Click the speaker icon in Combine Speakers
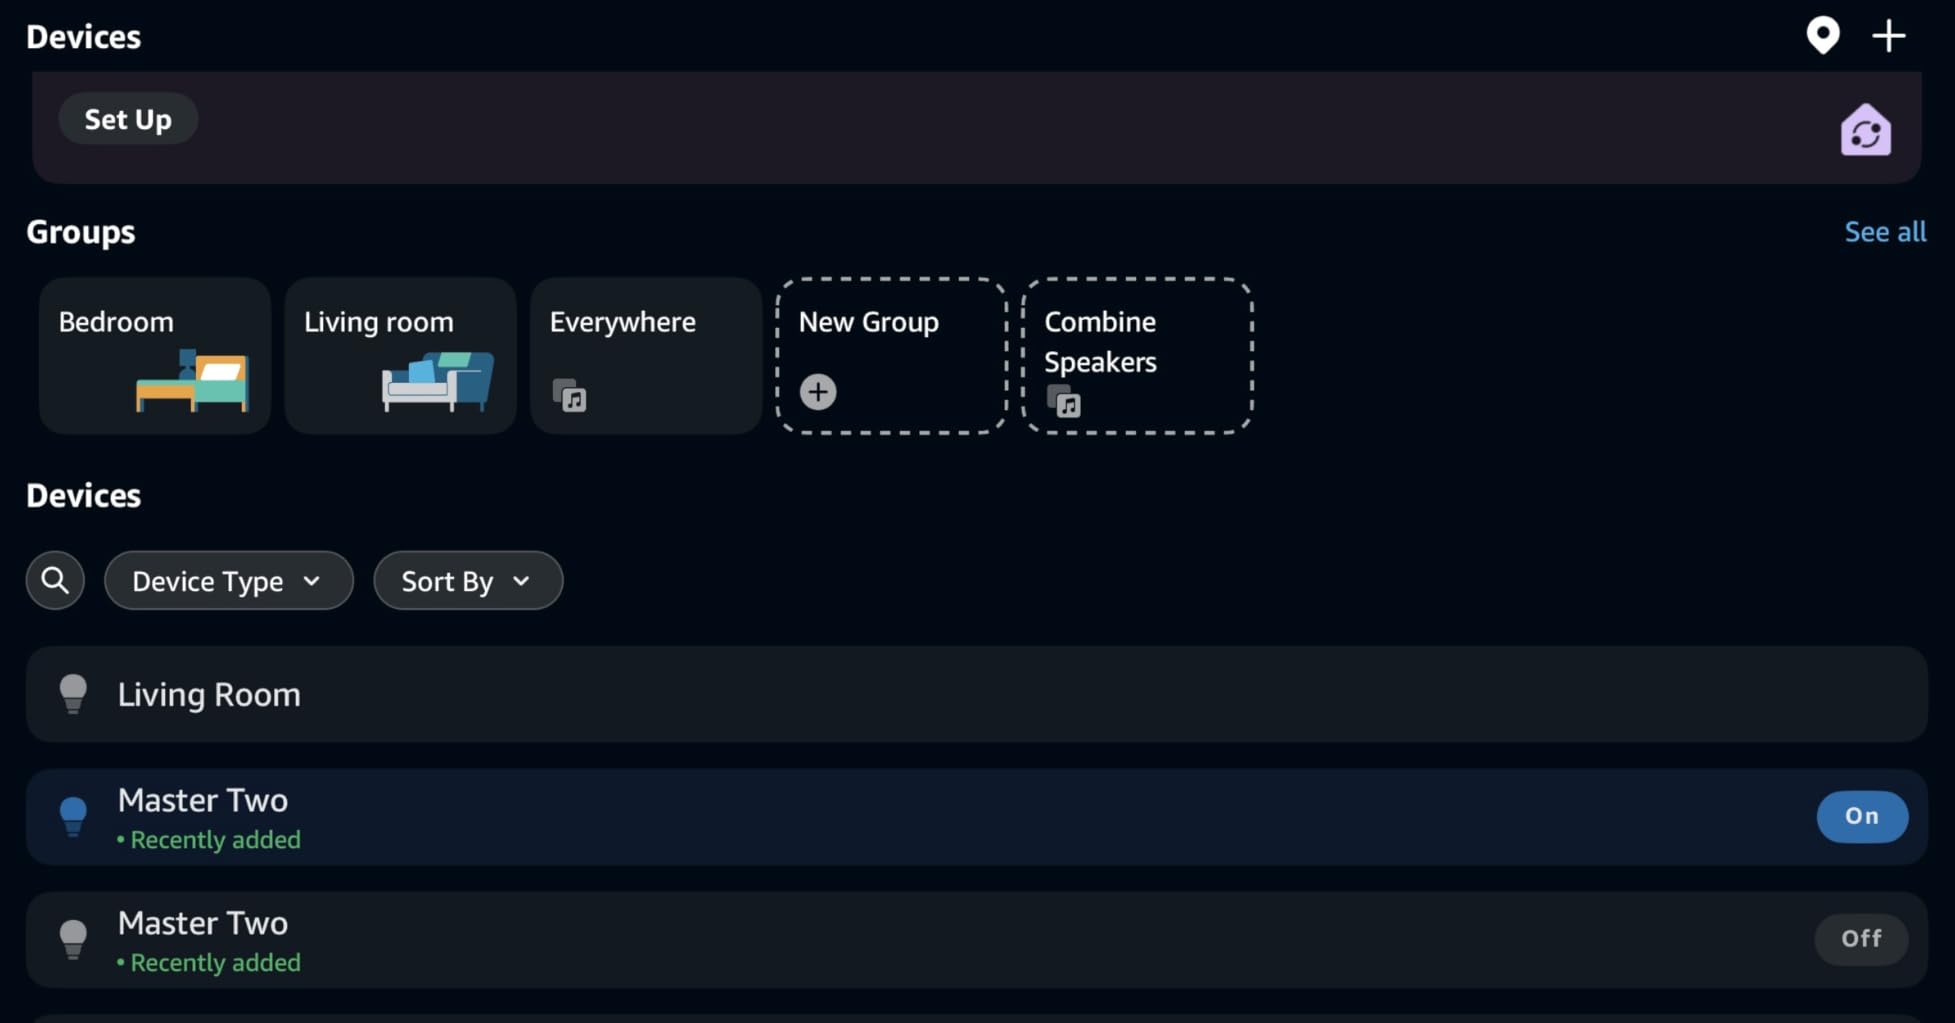The width and height of the screenshot is (1955, 1023). 1064,401
